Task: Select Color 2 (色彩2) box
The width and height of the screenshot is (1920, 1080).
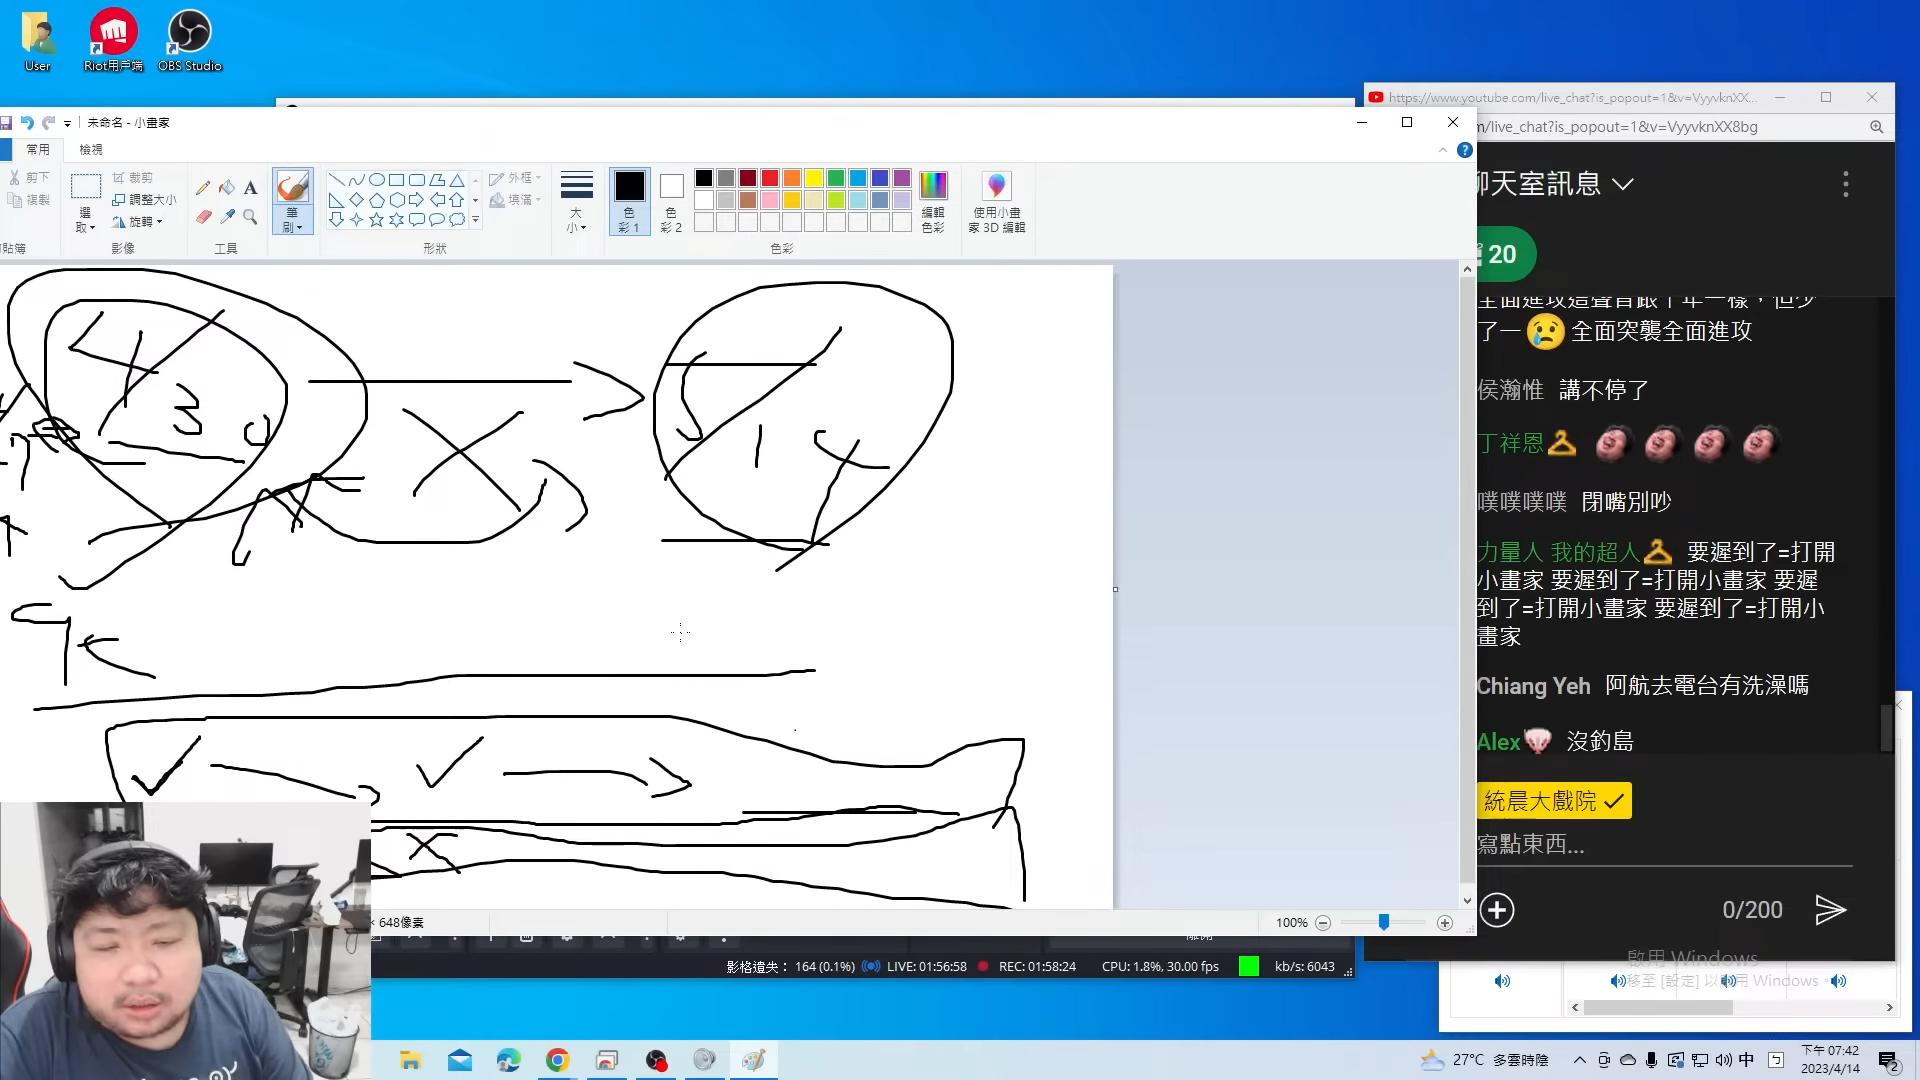Action: [x=672, y=202]
